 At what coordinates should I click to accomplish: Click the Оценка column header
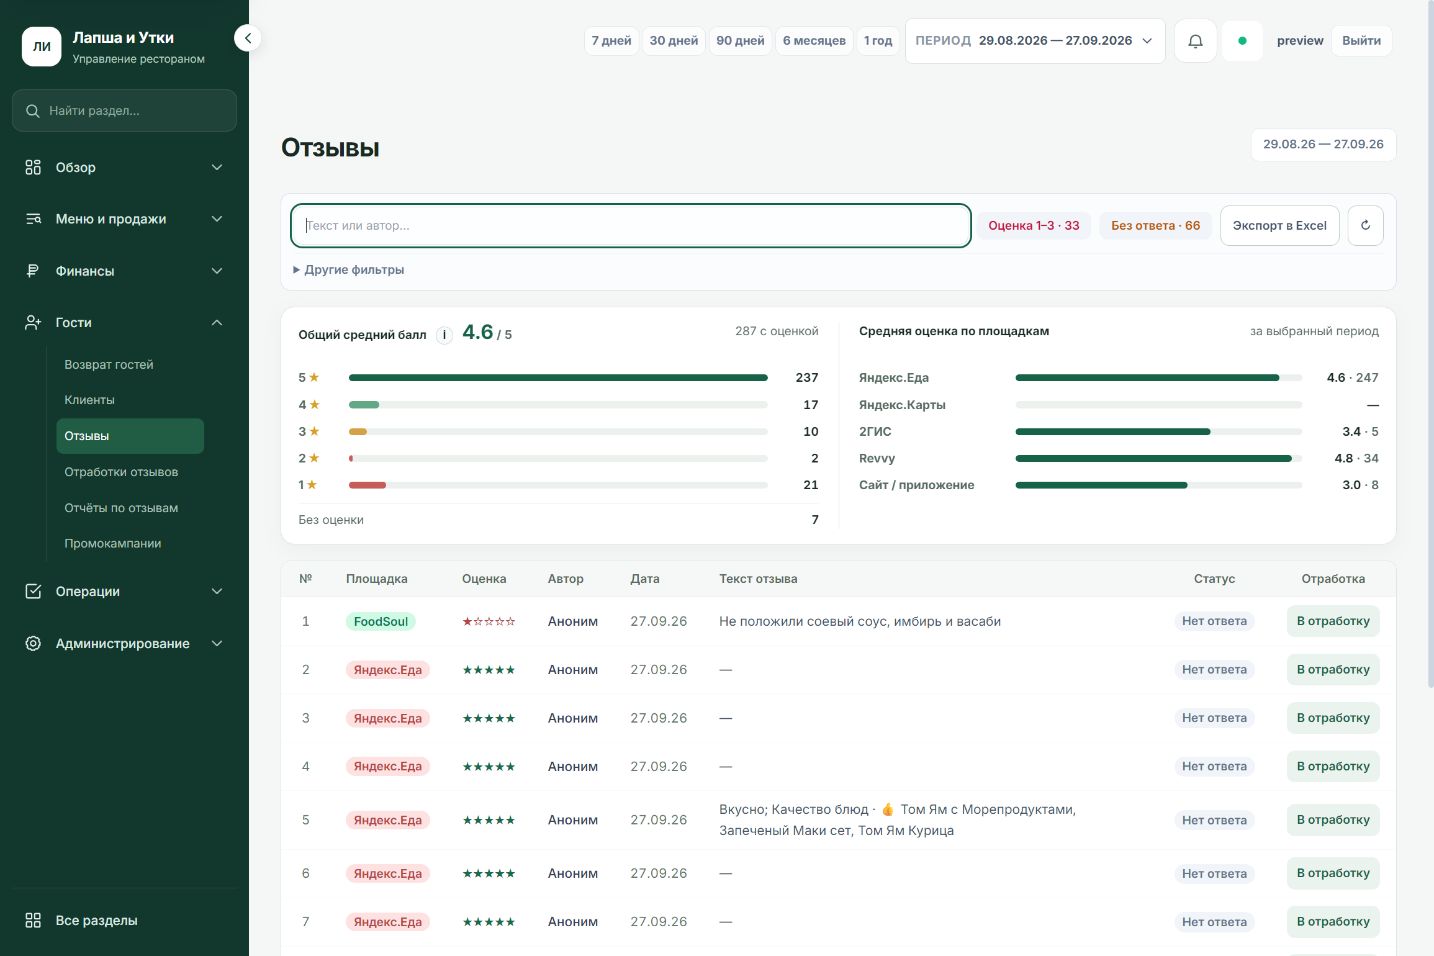click(x=484, y=579)
